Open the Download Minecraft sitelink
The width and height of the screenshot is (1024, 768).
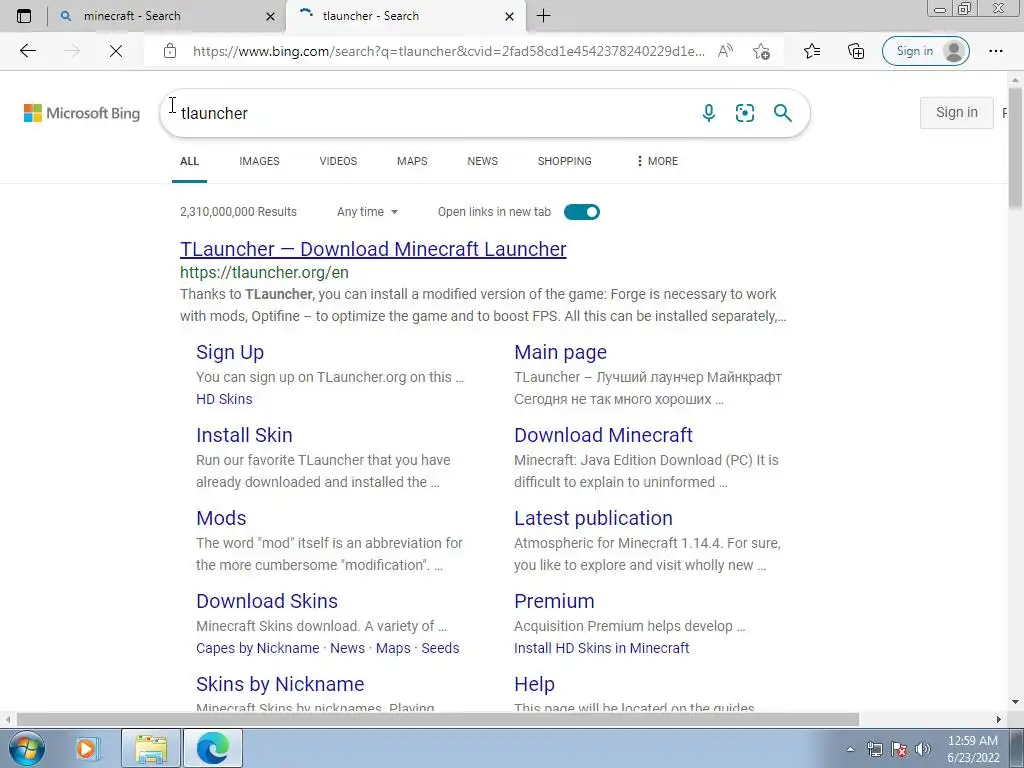(603, 435)
